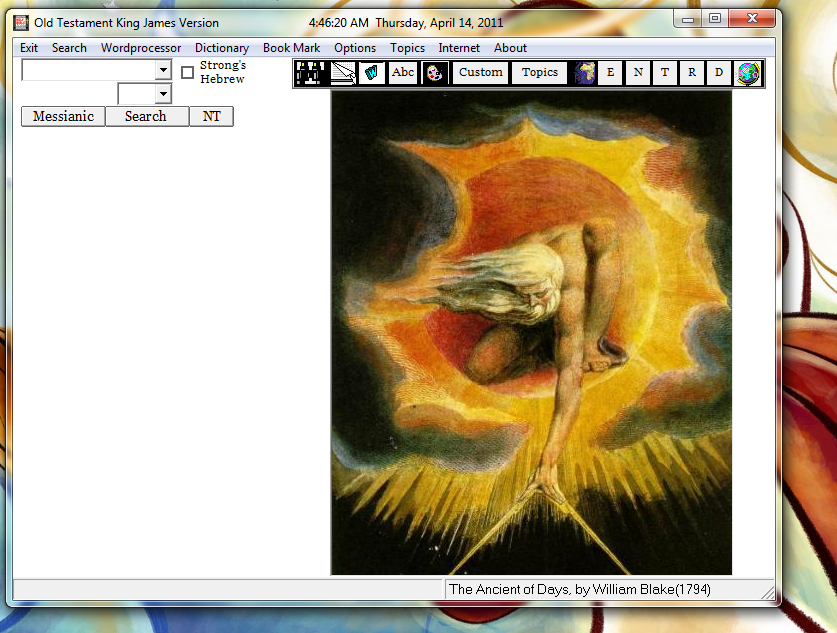Expand the small chapter dropdown arrow
Viewport: 837px width, 633px height.
pos(163,94)
